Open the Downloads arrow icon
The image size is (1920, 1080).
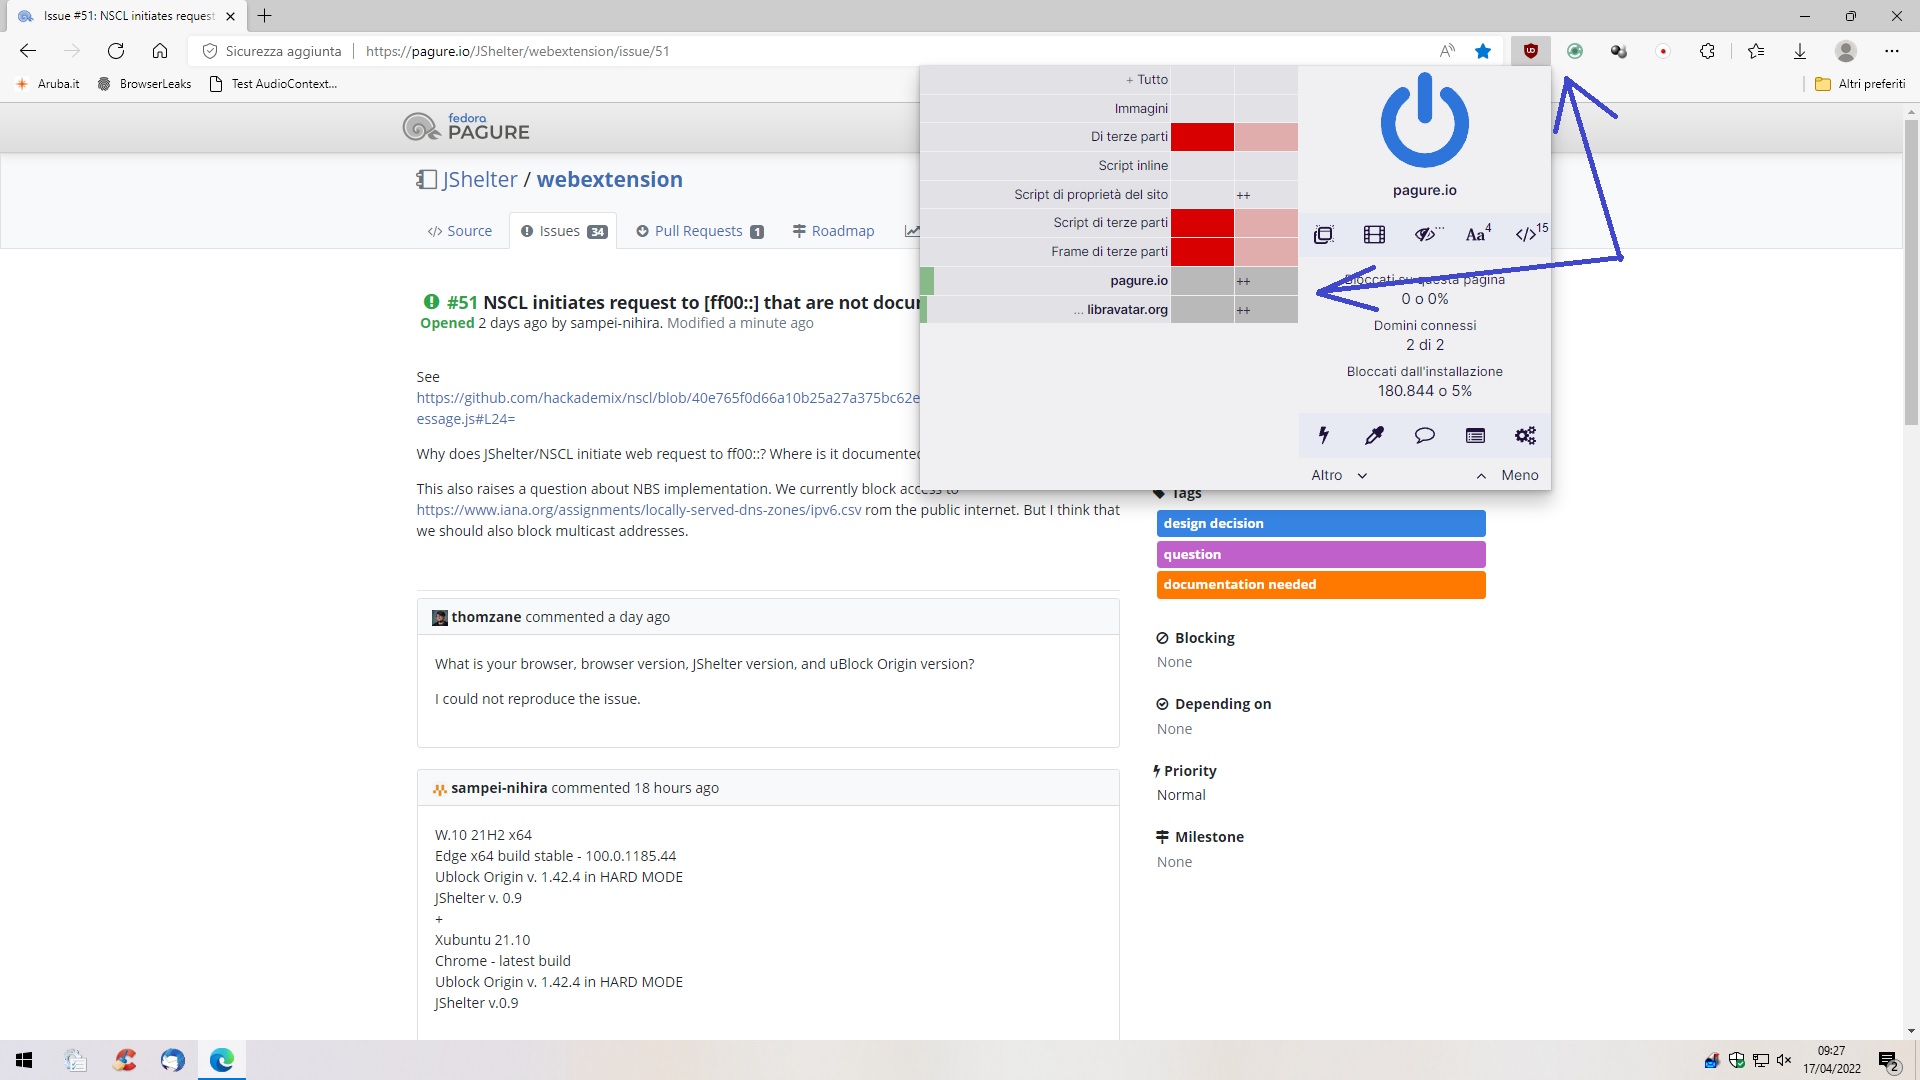[x=1800, y=51]
